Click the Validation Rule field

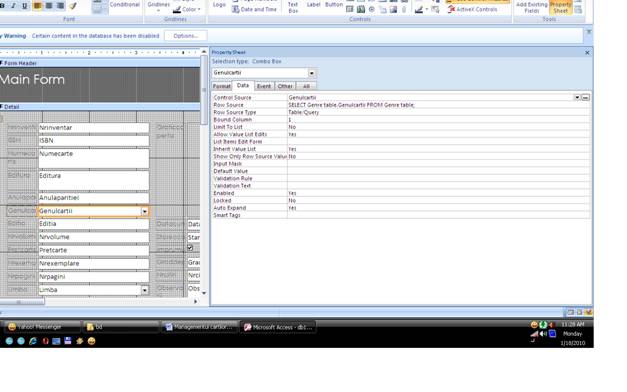[439, 178]
